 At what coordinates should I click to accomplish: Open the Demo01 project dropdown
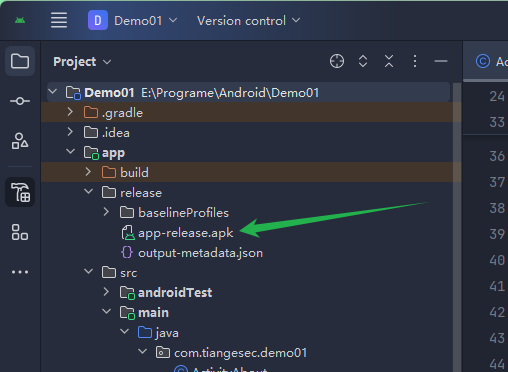tap(133, 21)
